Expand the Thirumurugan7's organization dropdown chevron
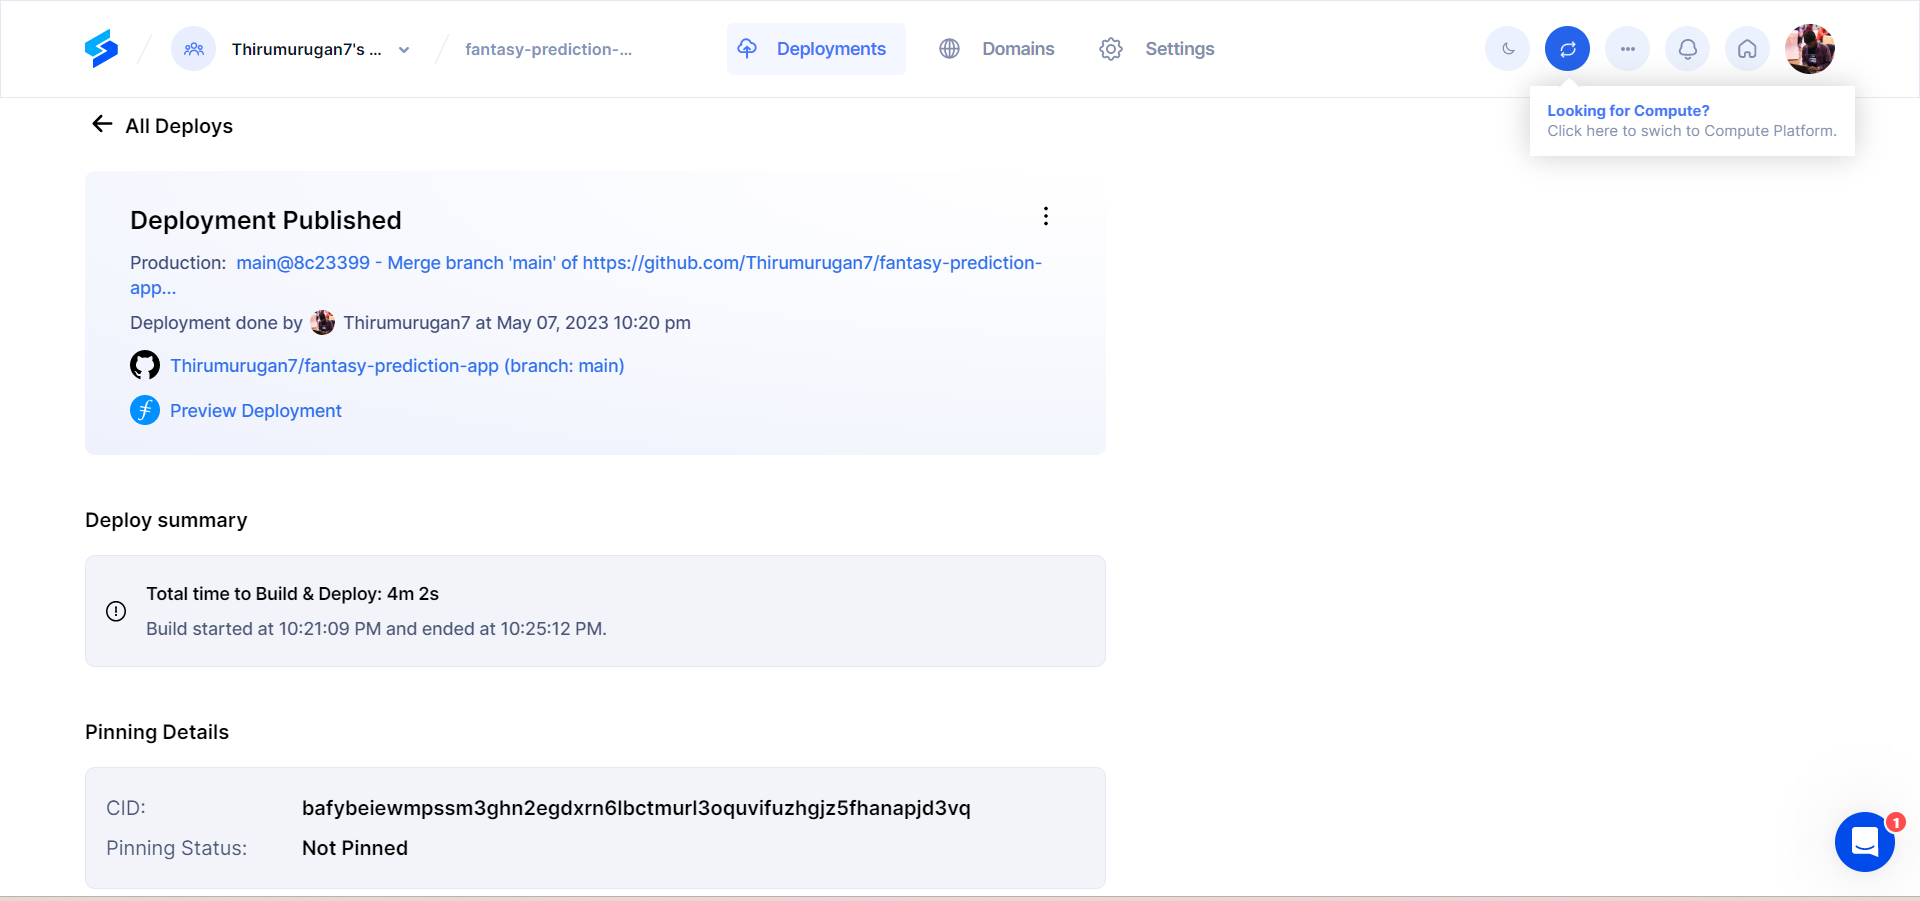Image resolution: width=1920 pixels, height=901 pixels. 404,50
